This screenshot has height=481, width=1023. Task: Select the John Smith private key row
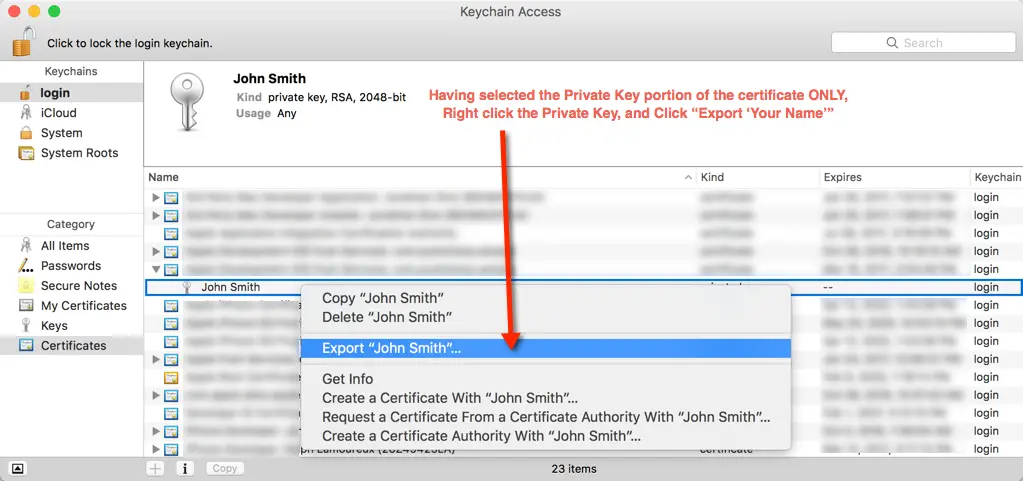[x=583, y=287]
